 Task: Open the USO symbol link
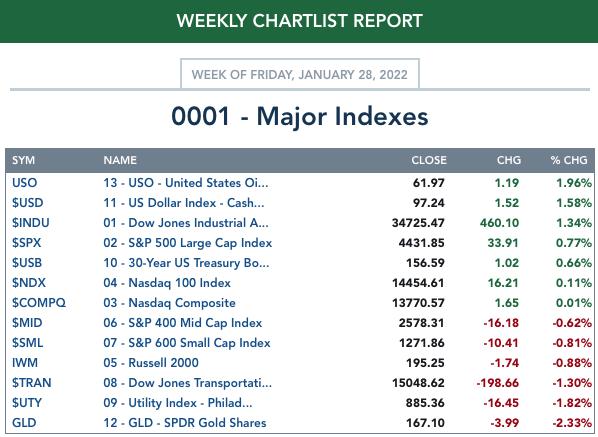tap(24, 183)
